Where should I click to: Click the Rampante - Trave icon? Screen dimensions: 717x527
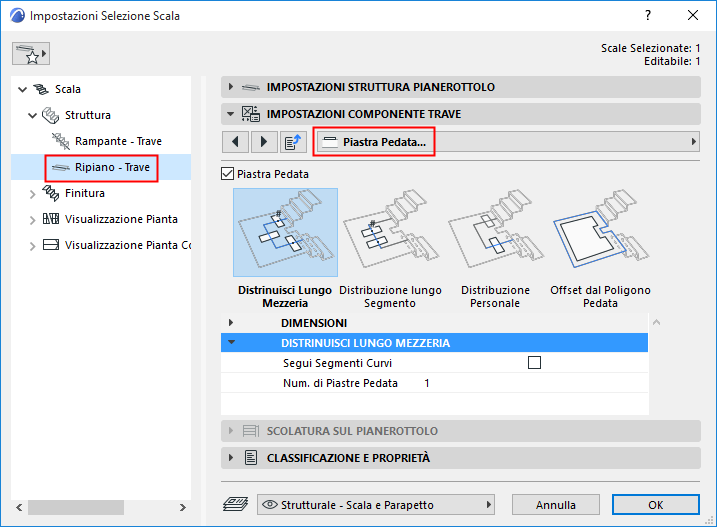click(61, 141)
